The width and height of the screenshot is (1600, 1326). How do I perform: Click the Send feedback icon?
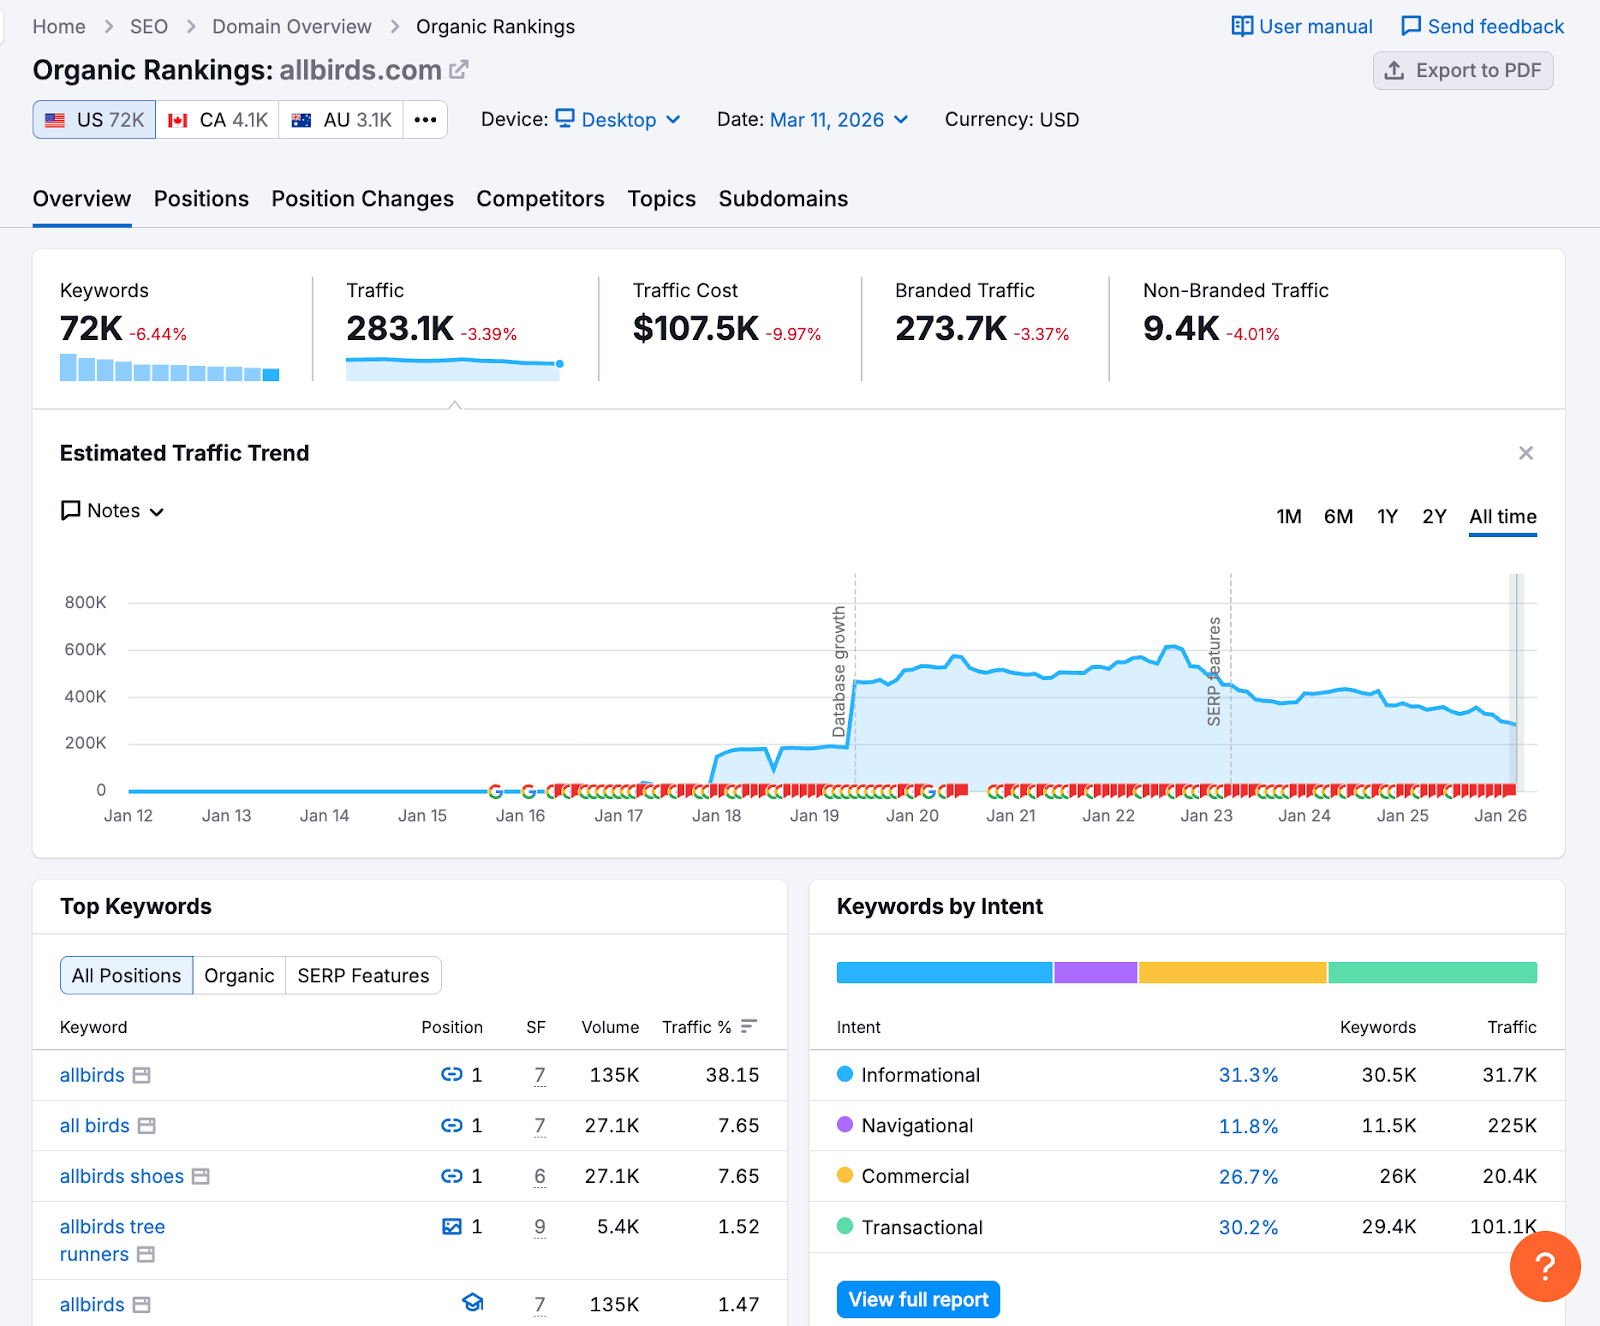[x=1410, y=26]
